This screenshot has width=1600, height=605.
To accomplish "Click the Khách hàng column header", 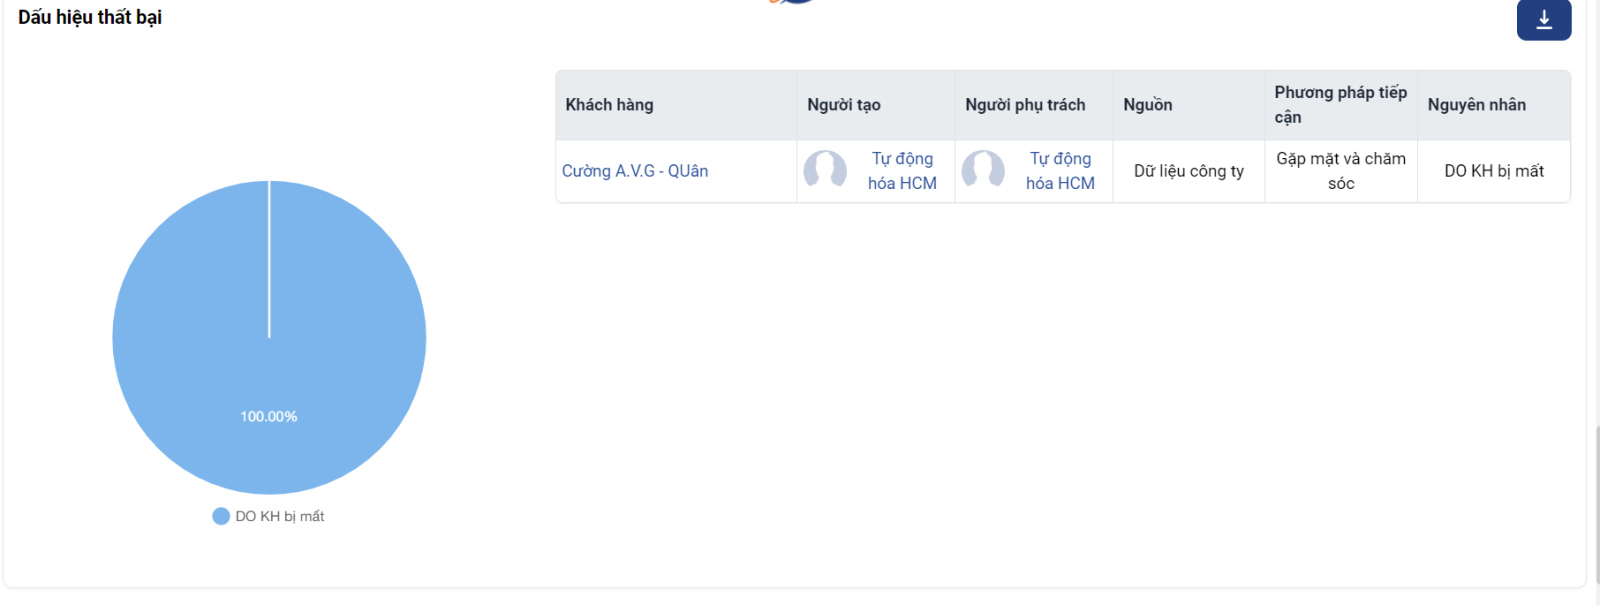I will [x=609, y=105].
